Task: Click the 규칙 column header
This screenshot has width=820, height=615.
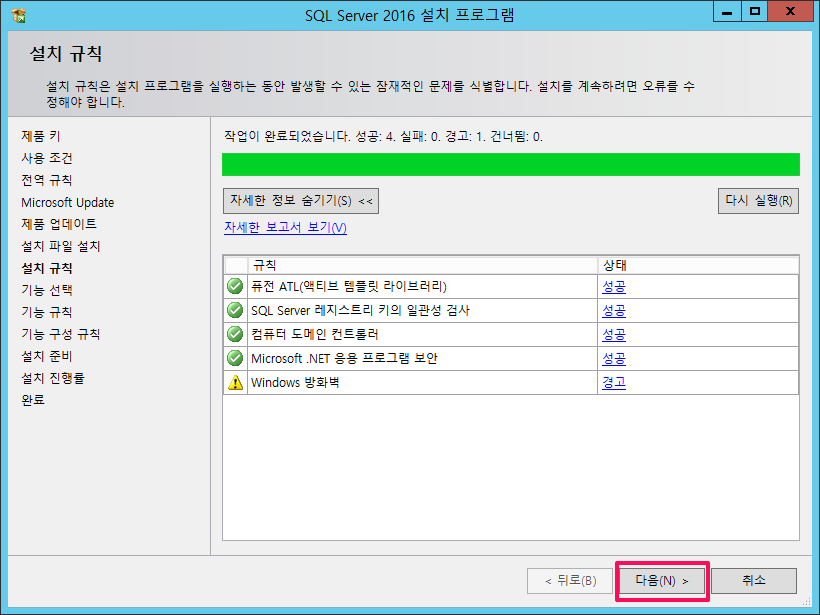Action: (x=423, y=266)
